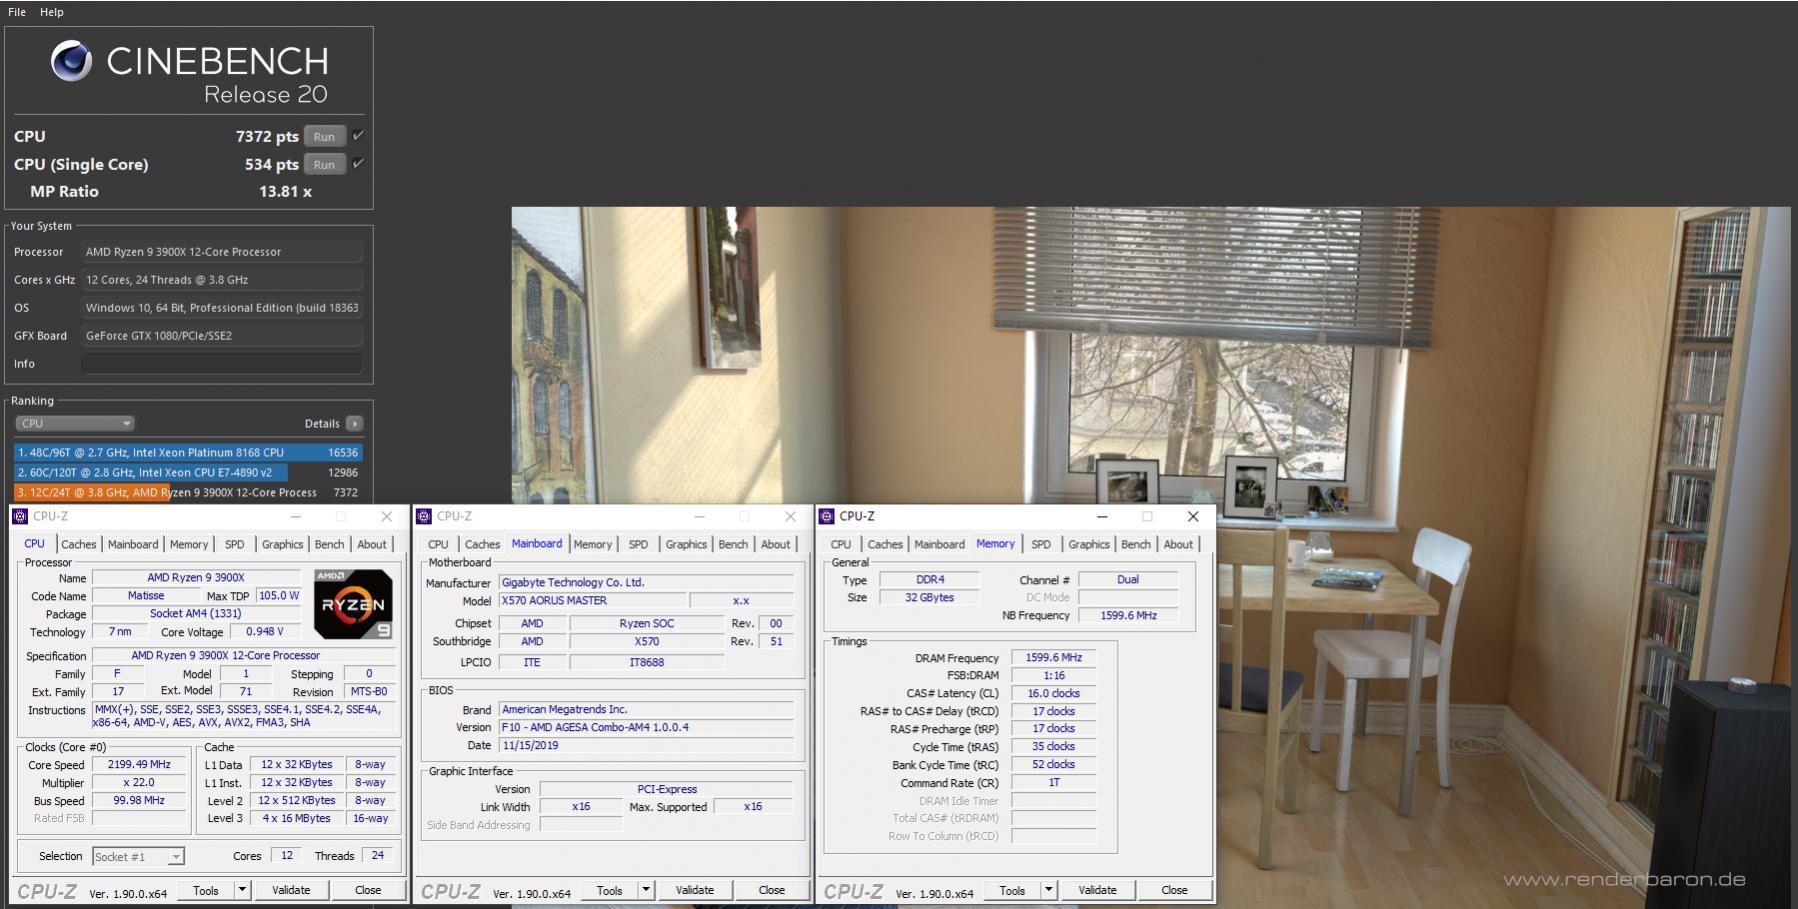
Task: Open SPD tab in CPU-Z window showing Memory timings
Action: click(x=1041, y=544)
